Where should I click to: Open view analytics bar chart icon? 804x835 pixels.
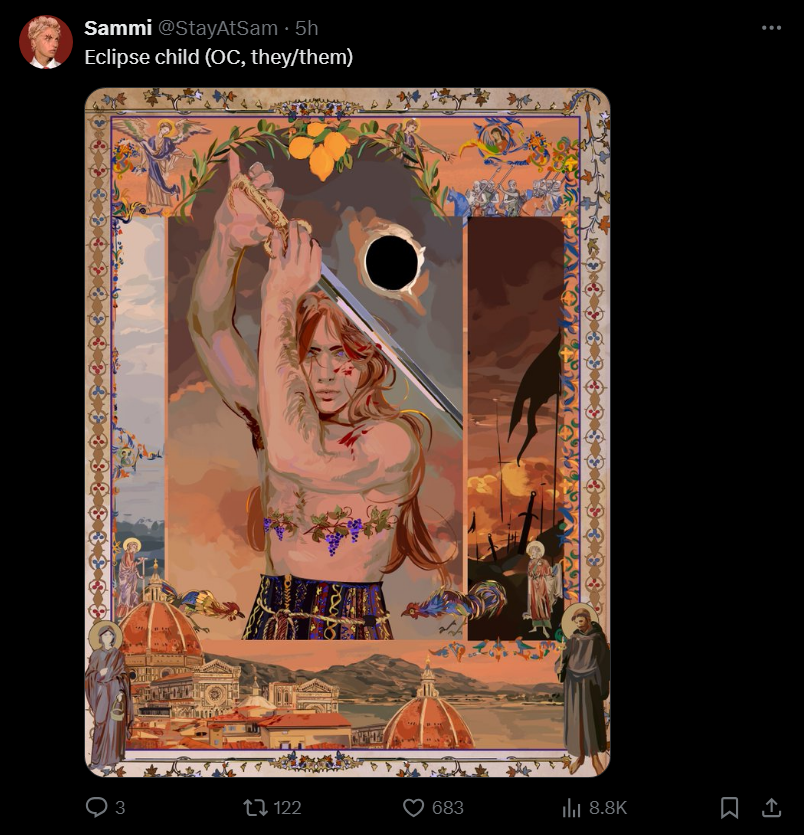point(571,807)
